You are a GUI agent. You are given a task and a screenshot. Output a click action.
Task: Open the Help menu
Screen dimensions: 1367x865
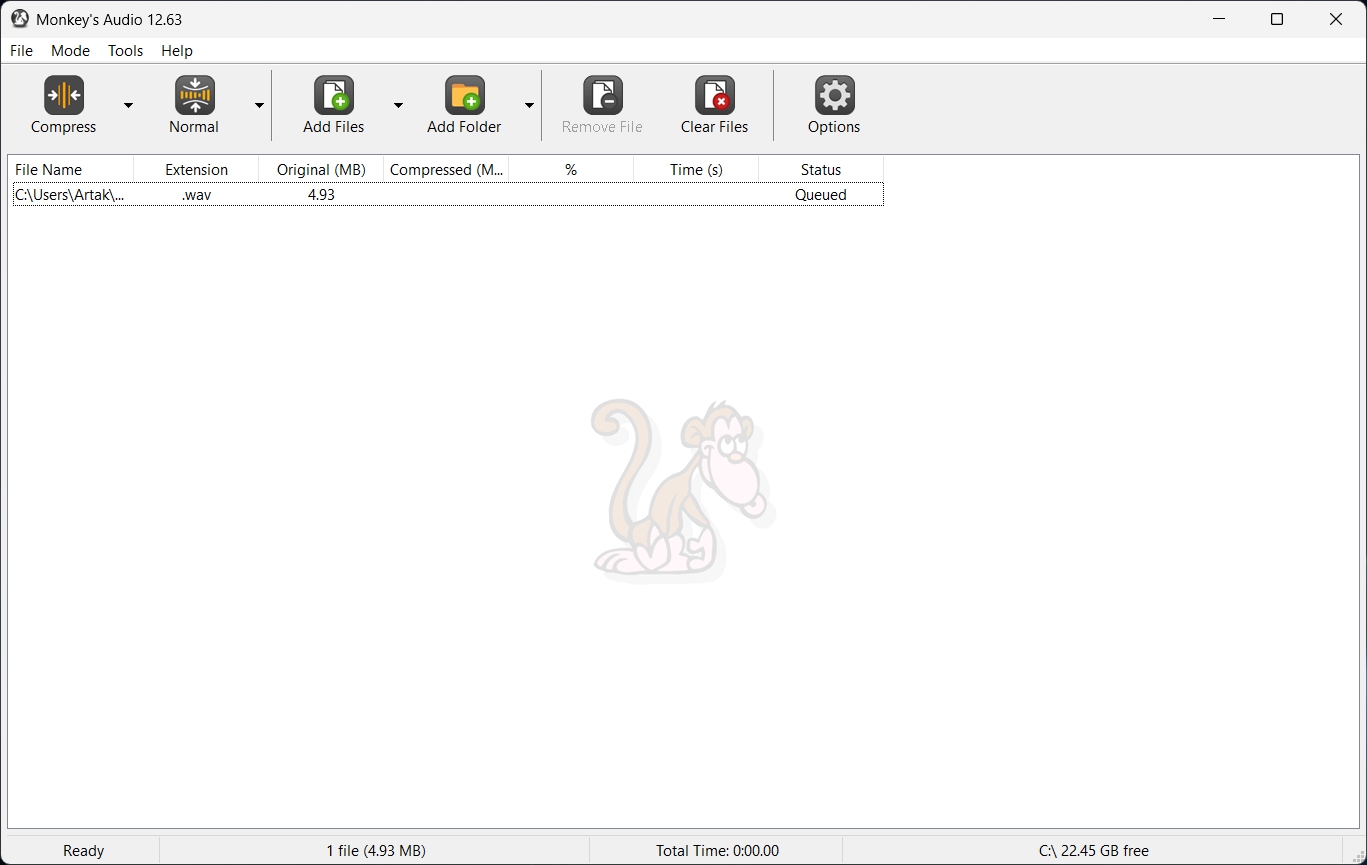click(176, 51)
